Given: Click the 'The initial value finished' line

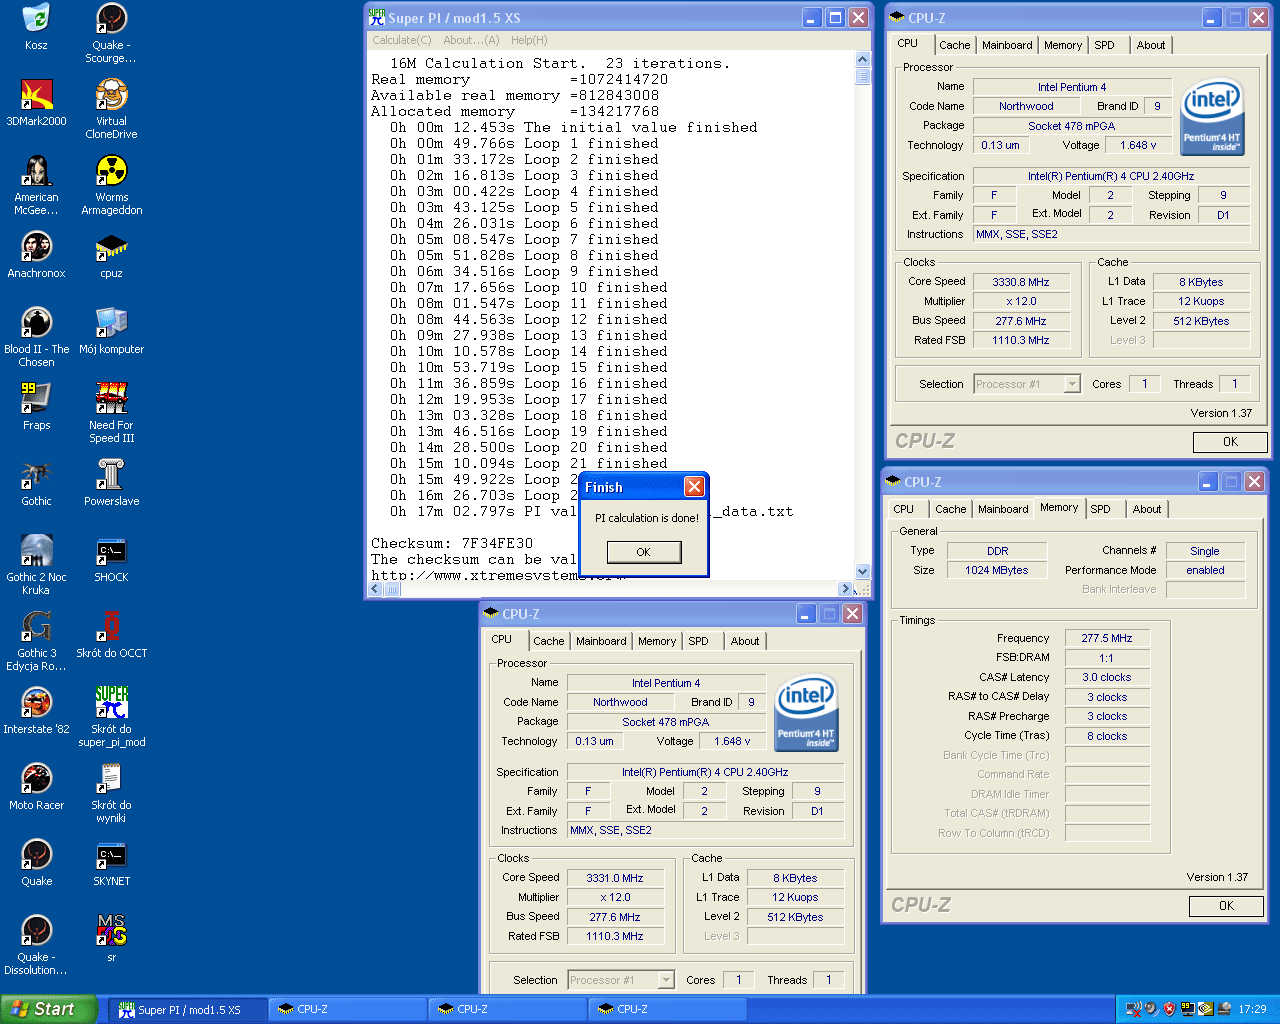Looking at the screenshot, I should click(x=573, y=127).
